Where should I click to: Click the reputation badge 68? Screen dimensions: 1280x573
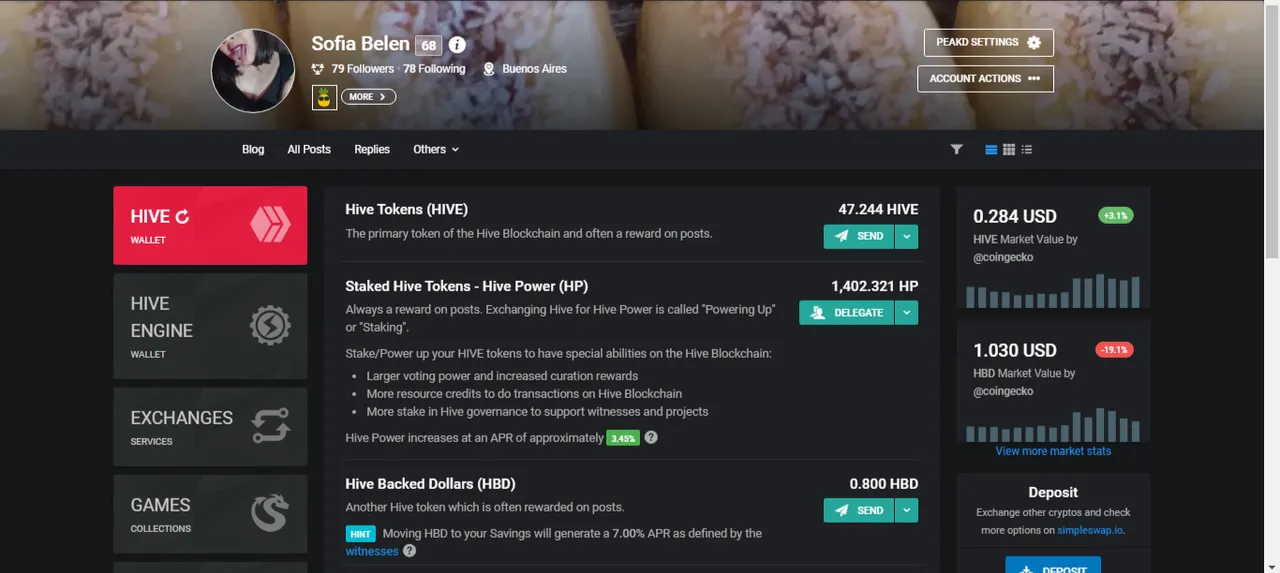[x=428, y=46]
